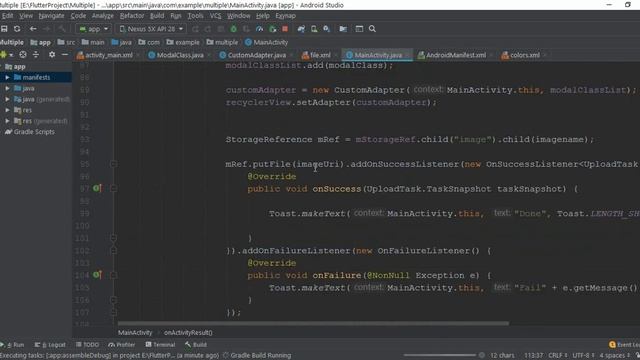Click the Attach Debugger to process icon
This screenshot has width=640, height=360.
coord(272,29)
